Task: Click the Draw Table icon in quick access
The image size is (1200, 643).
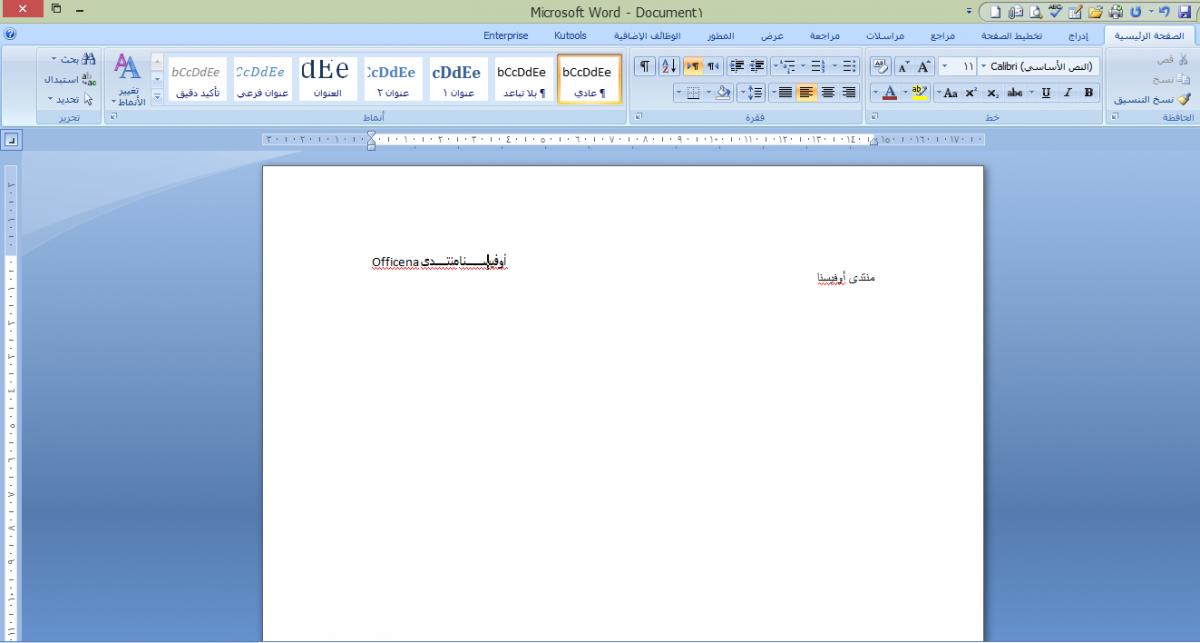Action: coord(1075,11)
